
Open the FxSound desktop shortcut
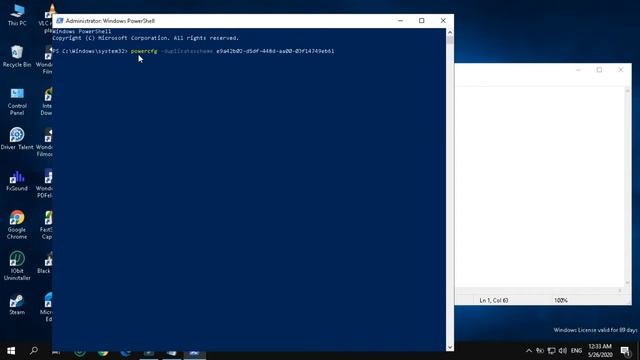click(17, 181)
